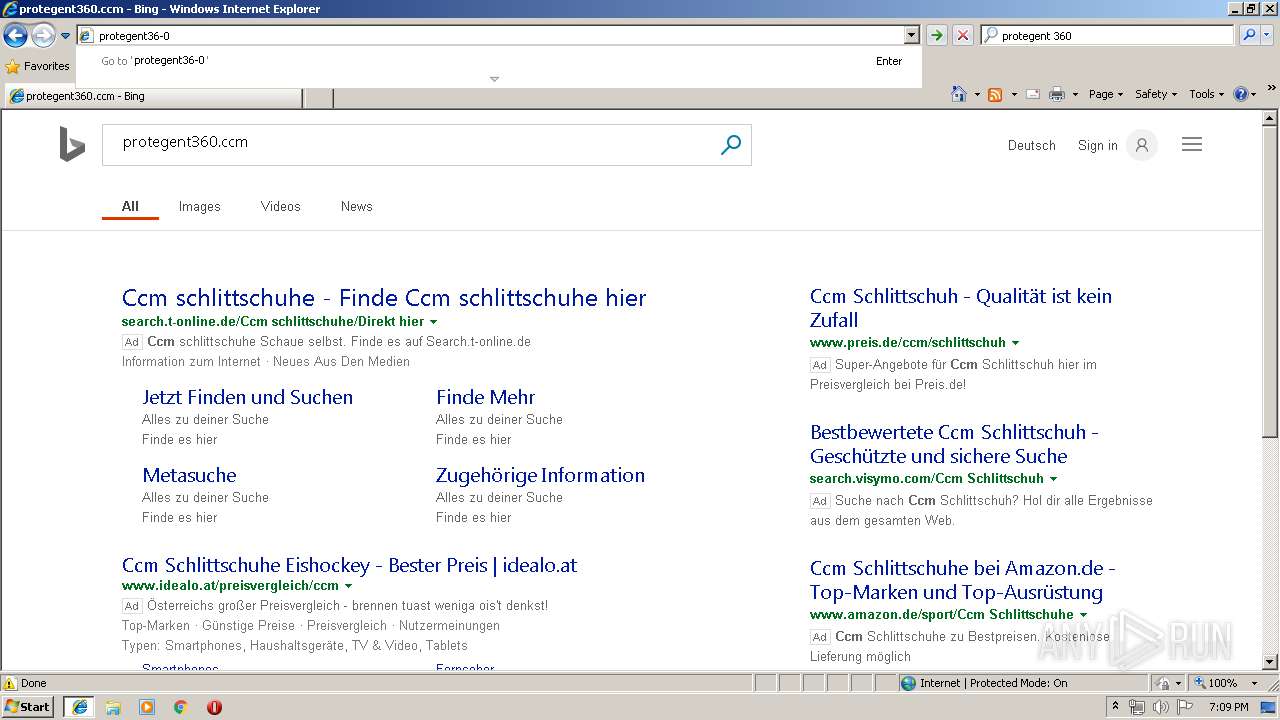Expand the command bar overflow chevron
Viewport: 1280px width, 720px height.
(1272, 90)
